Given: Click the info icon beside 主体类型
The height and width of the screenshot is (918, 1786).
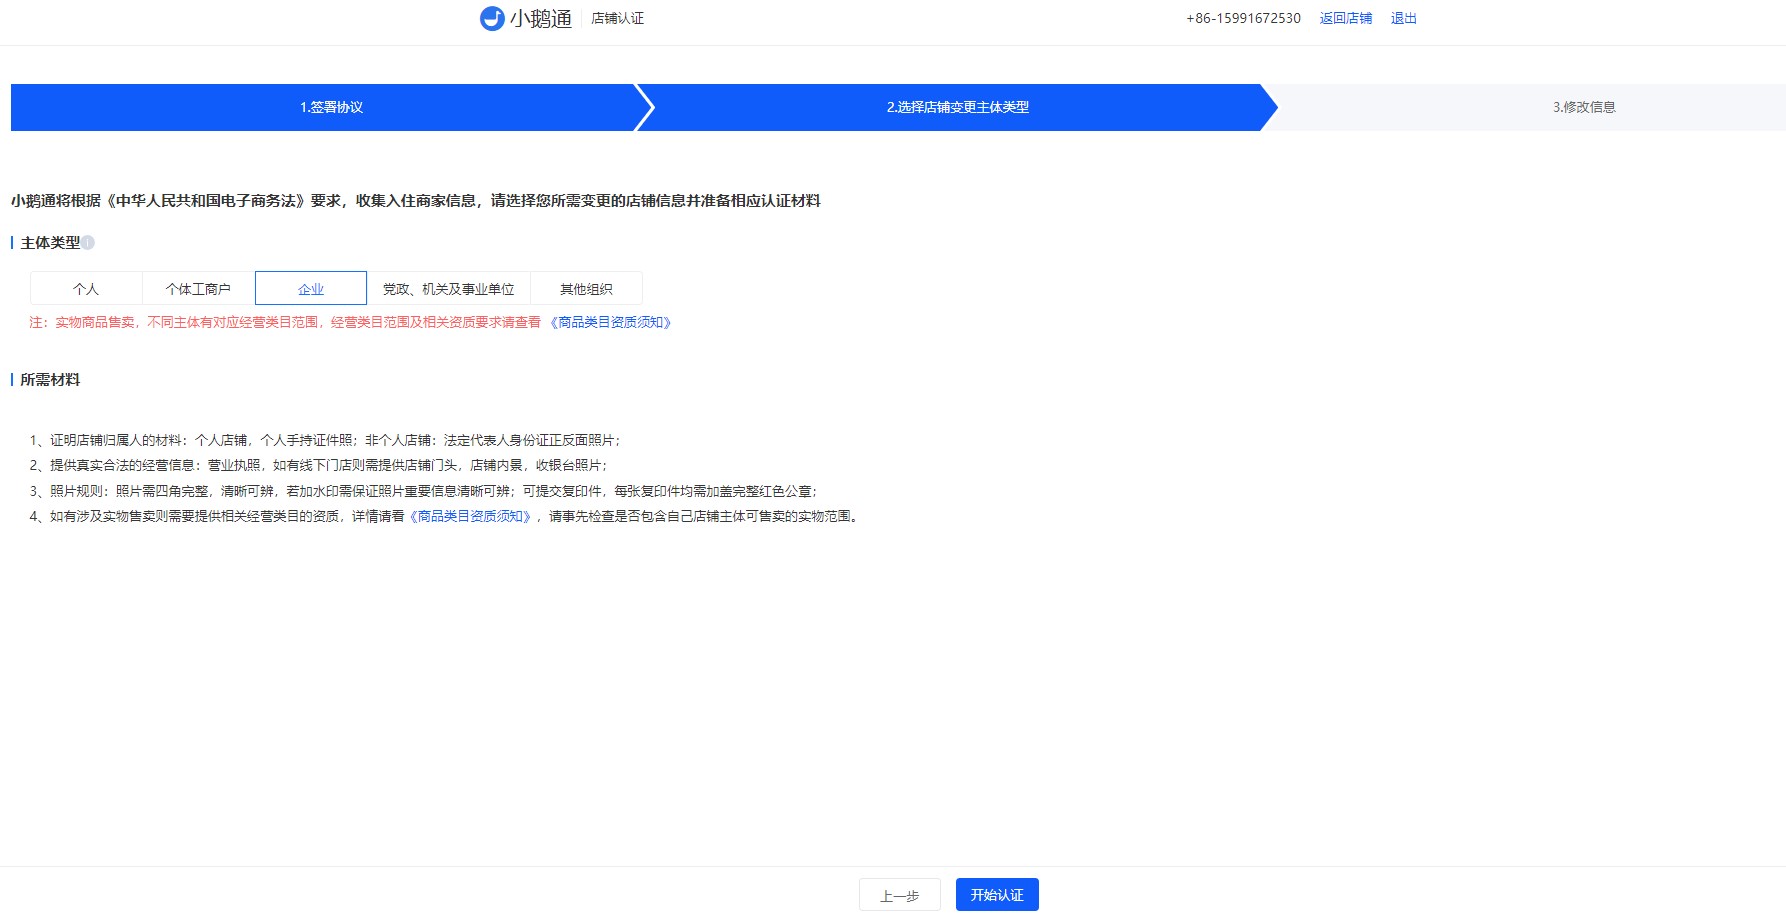Looking at the screenshot, I should [88, 243].
